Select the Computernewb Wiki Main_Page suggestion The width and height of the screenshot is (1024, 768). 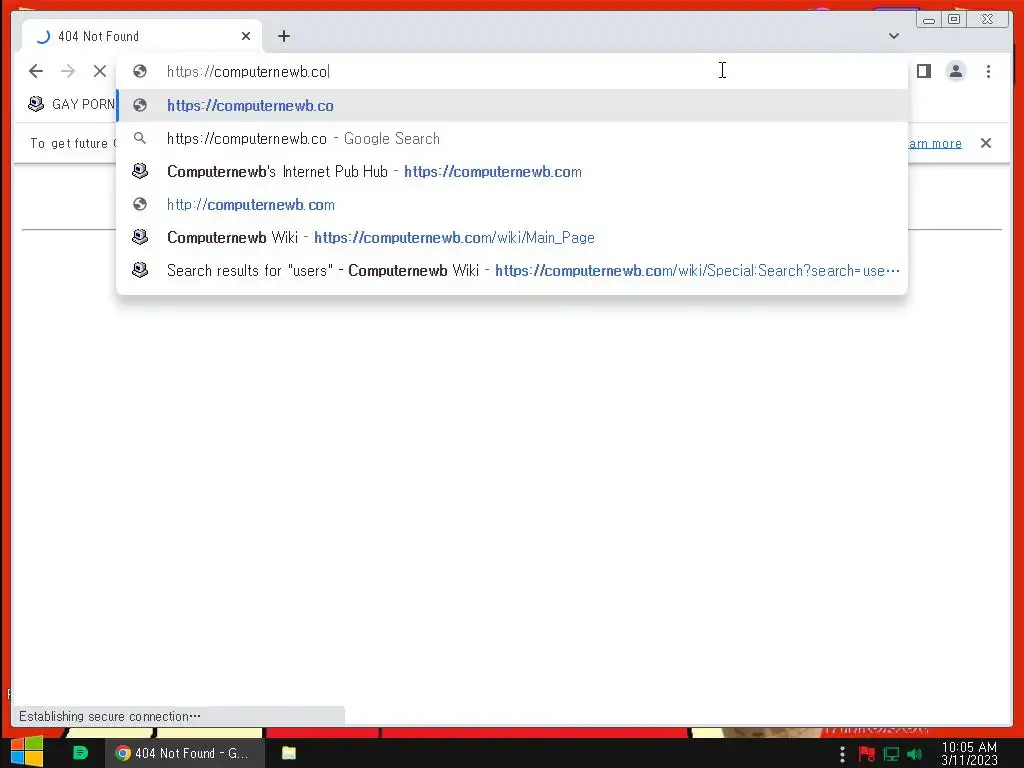click(x=512, y=237)
